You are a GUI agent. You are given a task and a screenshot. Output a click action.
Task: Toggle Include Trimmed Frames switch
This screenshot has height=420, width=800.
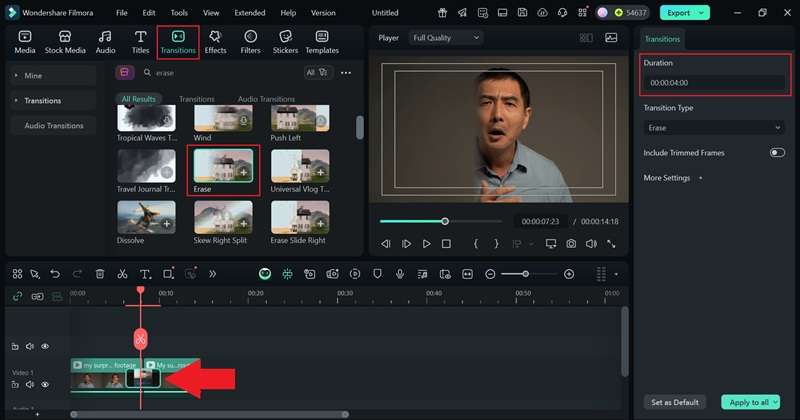click(776, 153)
